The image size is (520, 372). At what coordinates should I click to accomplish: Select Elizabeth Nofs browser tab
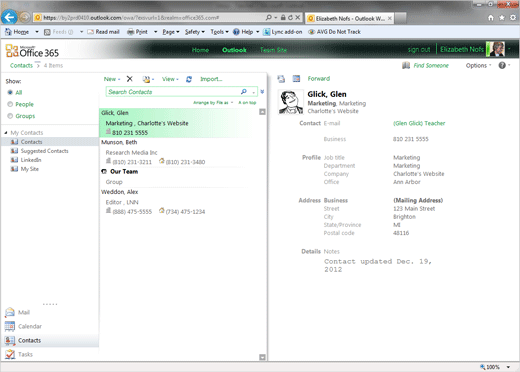pyautogui.click(x=349, y=18)
